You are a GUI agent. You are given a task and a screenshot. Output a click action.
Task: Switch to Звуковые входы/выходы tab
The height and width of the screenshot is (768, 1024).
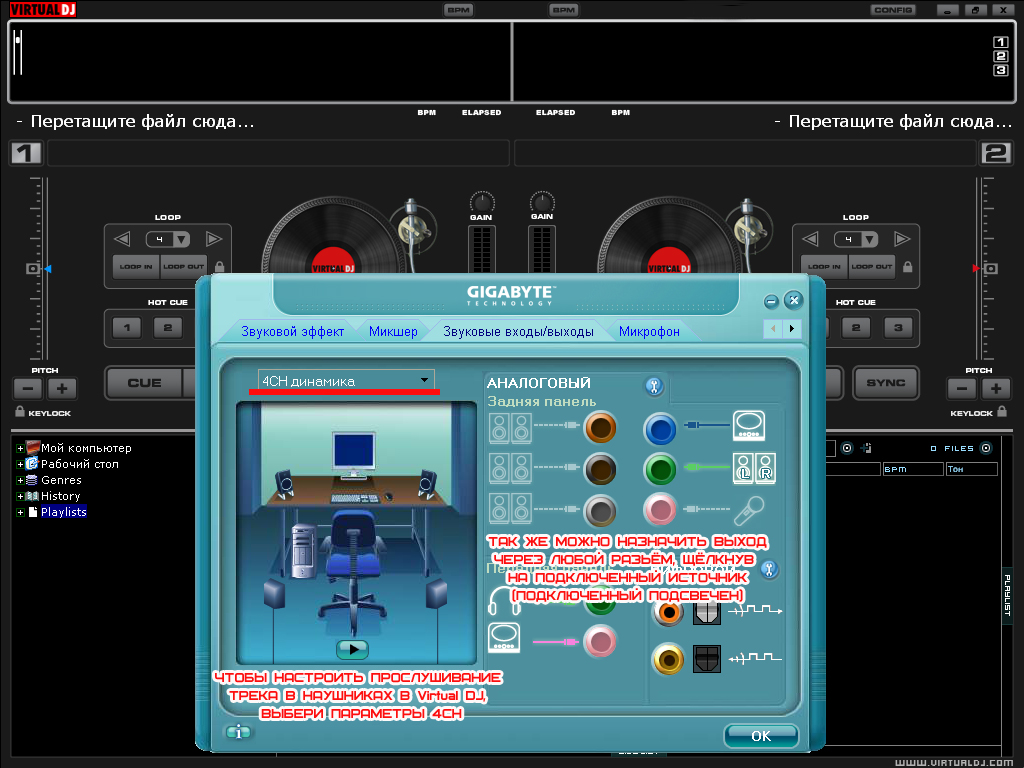(x=518, y=331)
